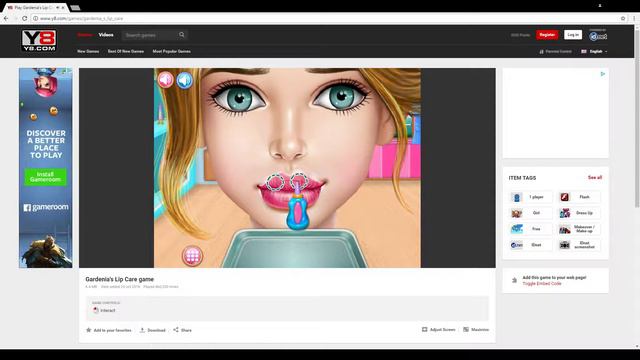Screen dimensions: 640x360
Task: Click browser Reload button
Action: [24, 18]
